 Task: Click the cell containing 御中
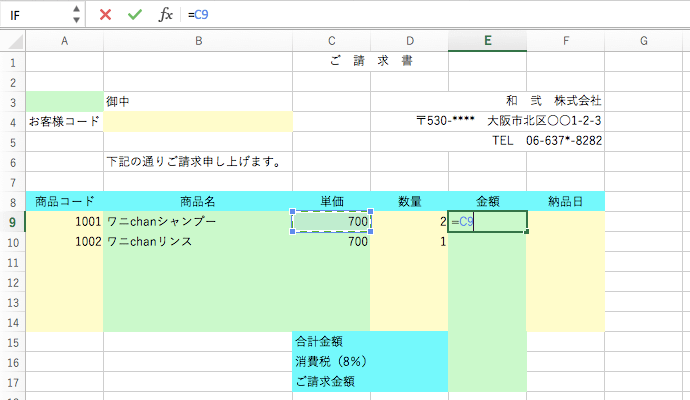pos(198,102)
